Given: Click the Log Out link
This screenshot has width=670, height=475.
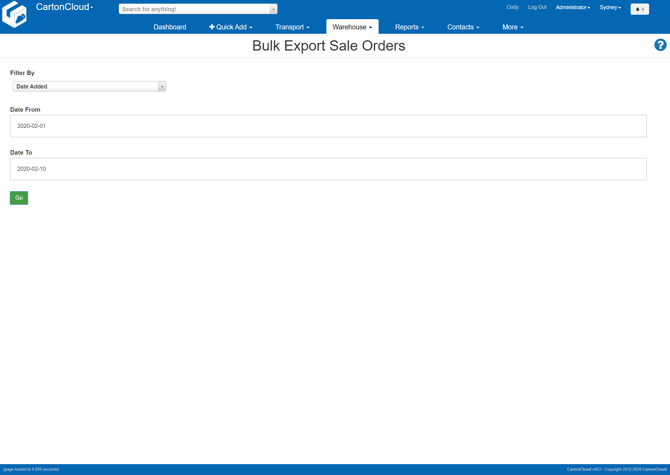Looking at the screenshot, I should [x=537, y=7].
